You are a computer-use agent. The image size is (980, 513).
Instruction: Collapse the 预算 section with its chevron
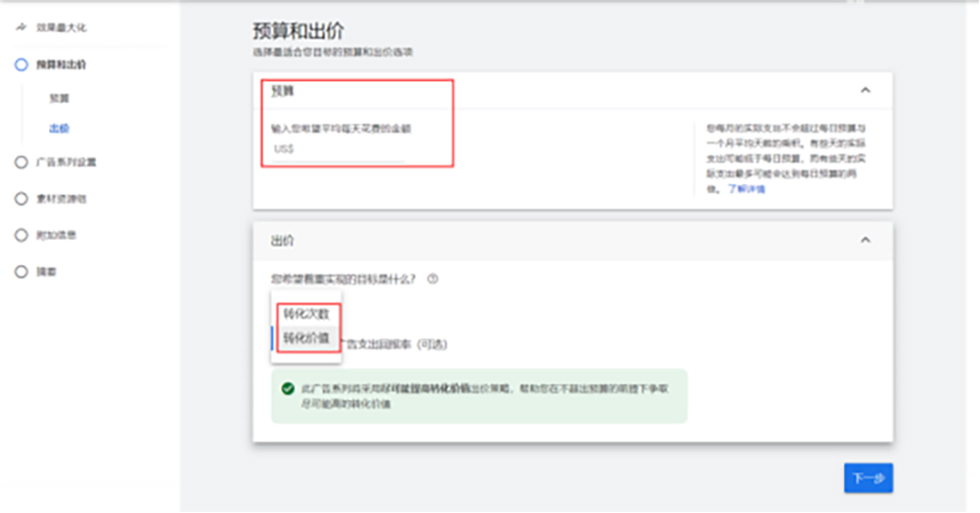click(865, 90)
